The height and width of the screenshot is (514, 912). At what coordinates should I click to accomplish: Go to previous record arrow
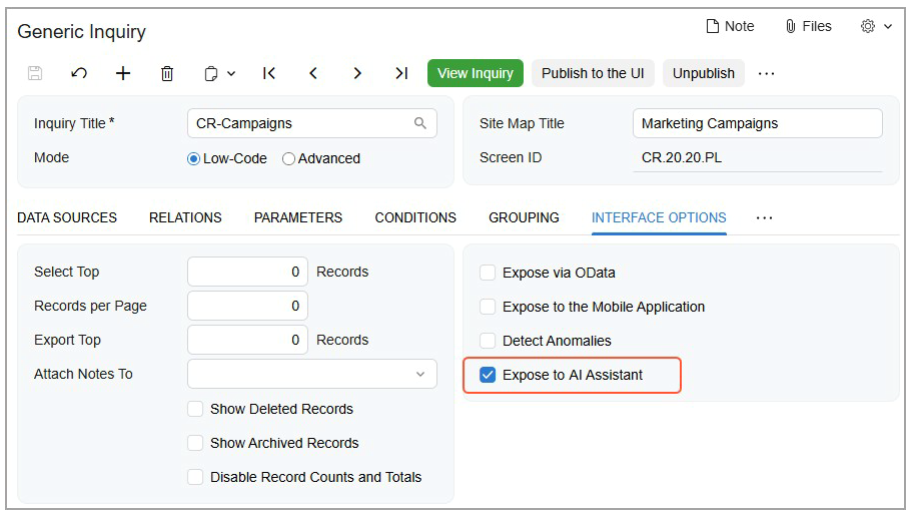point(313,73)
